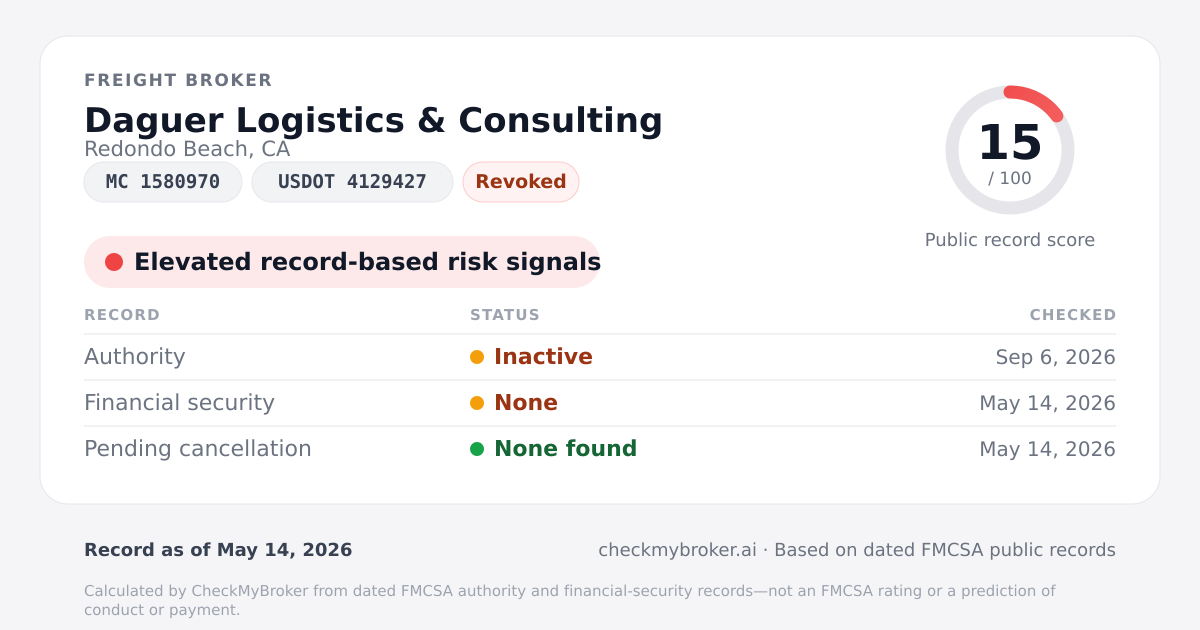Click the green dot beside None found
1200x630 pixels.
click(x=477, y=449)
